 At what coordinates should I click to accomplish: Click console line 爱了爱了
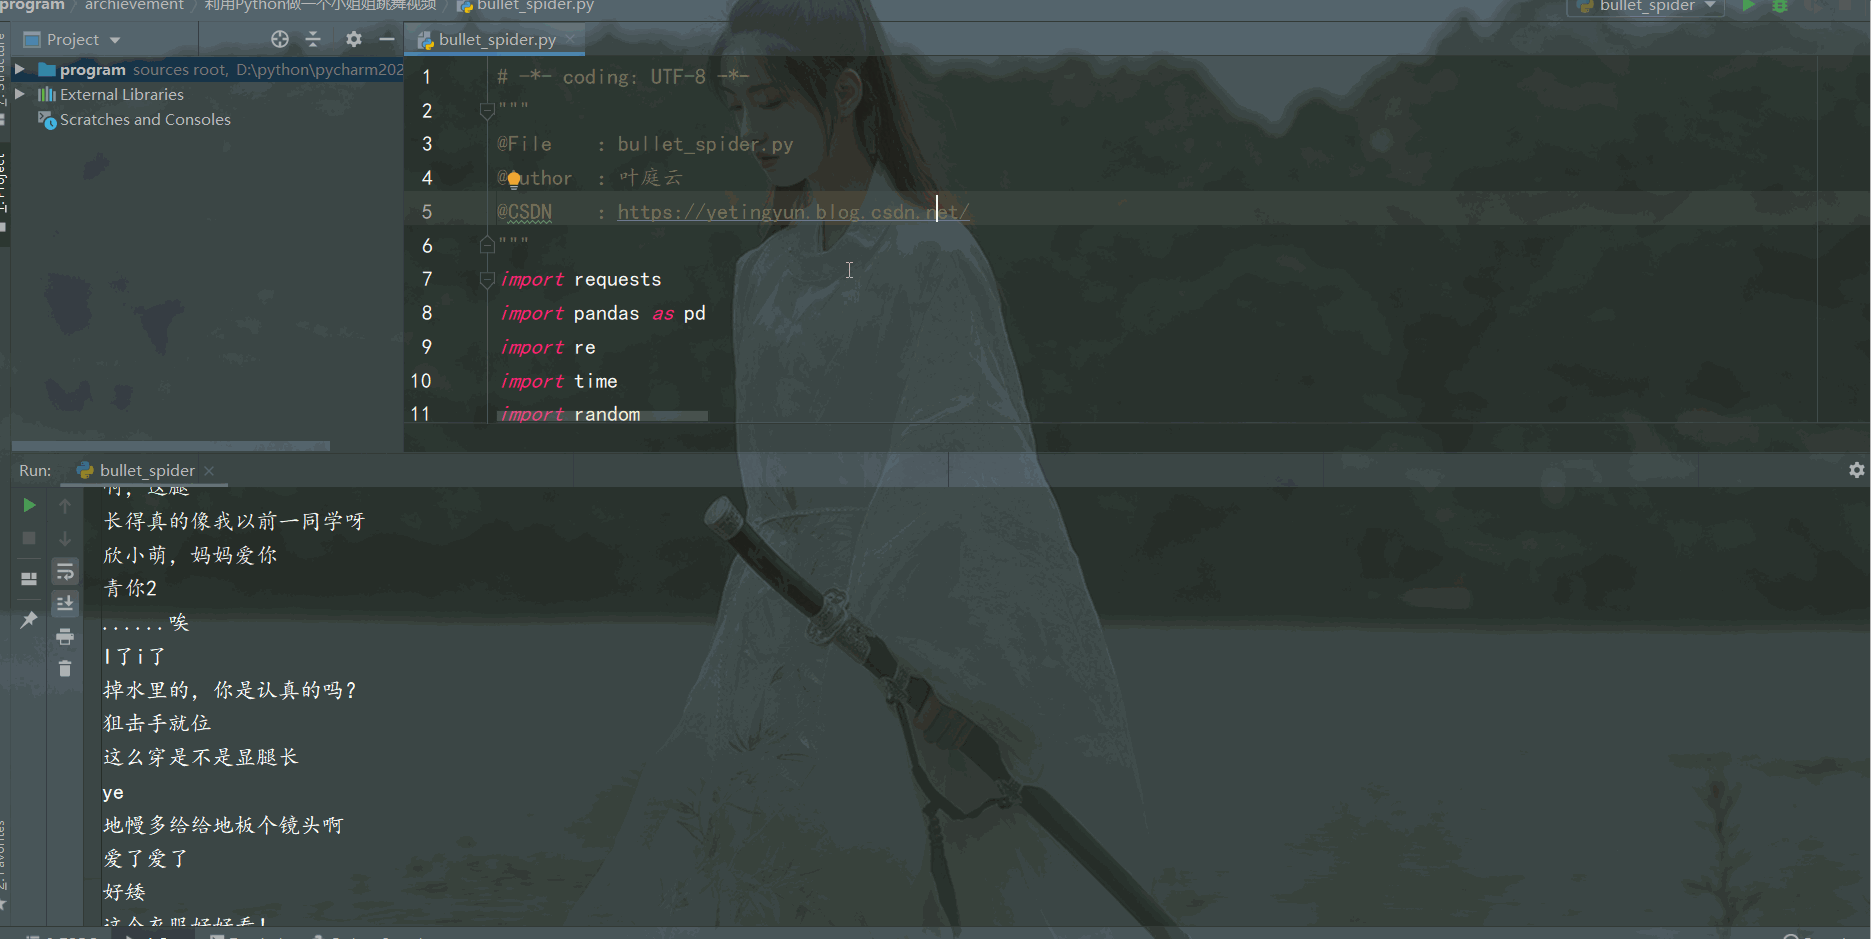click(x=146, y=858)
